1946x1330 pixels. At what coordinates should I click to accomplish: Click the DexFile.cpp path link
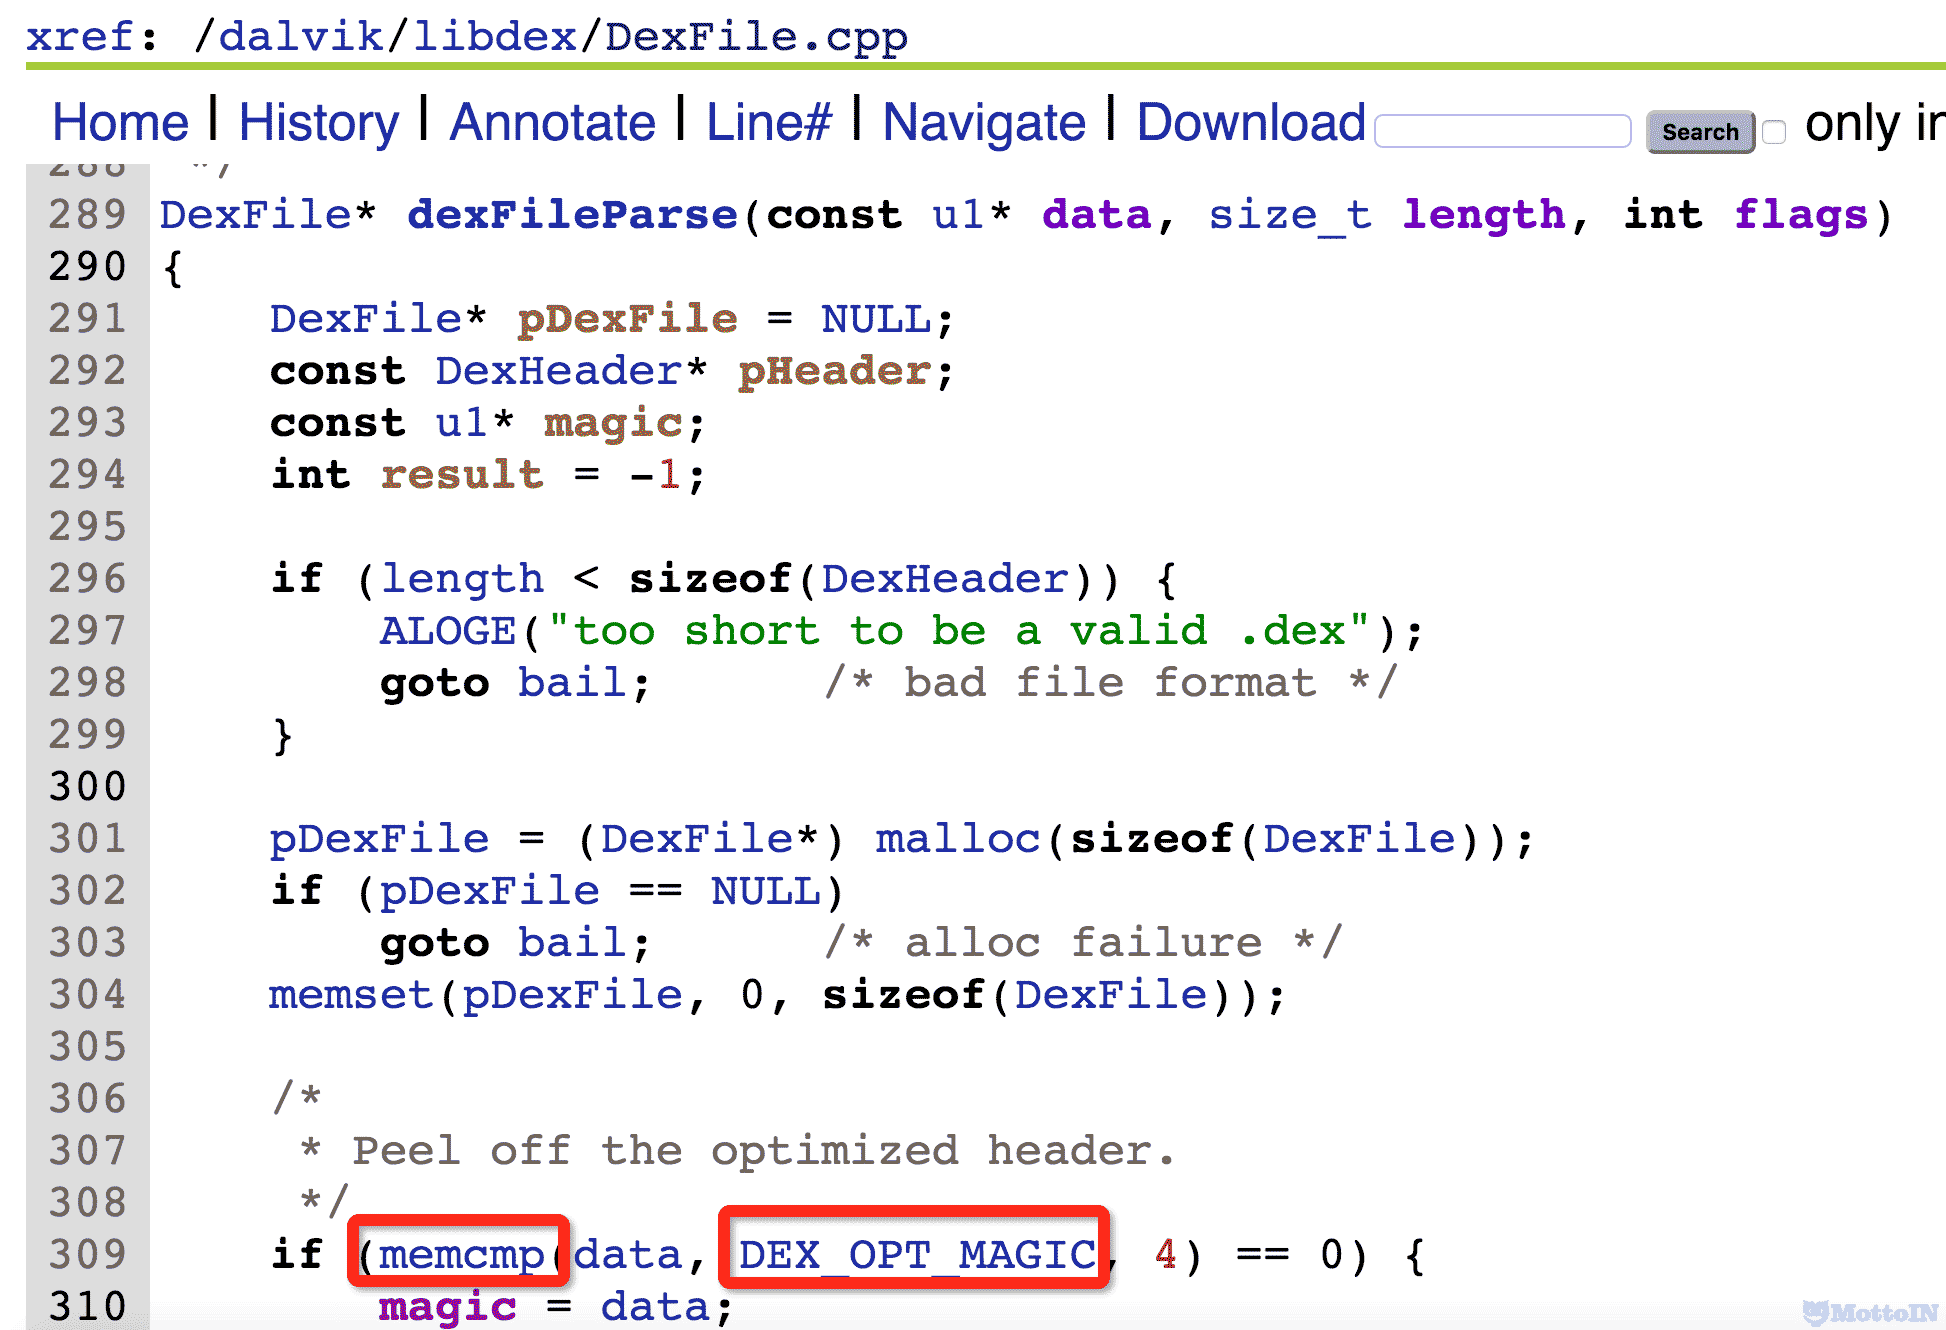pos(756,37)
